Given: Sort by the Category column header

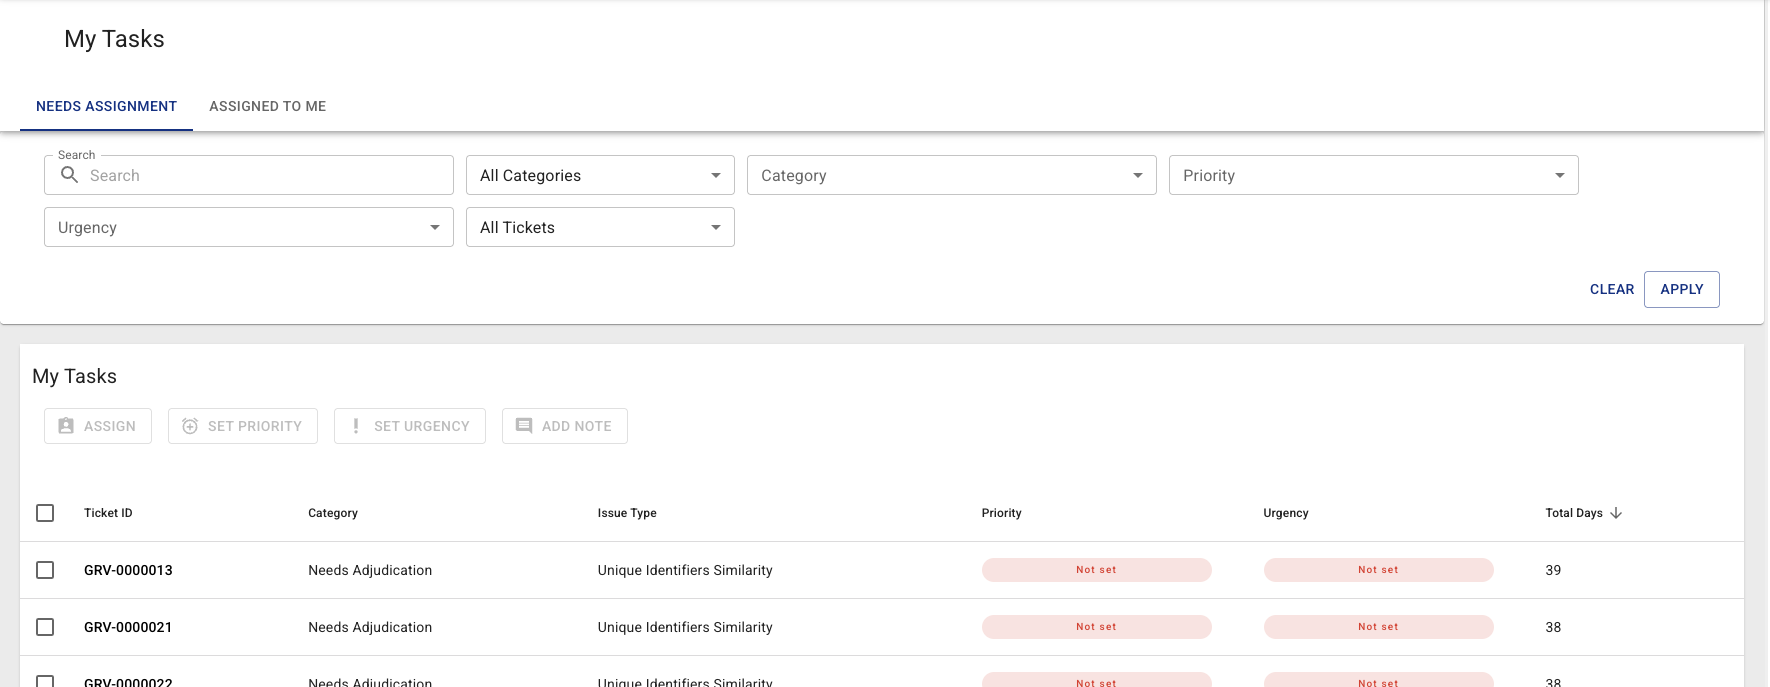Looking at the screenshot, I should coord(333,513).
